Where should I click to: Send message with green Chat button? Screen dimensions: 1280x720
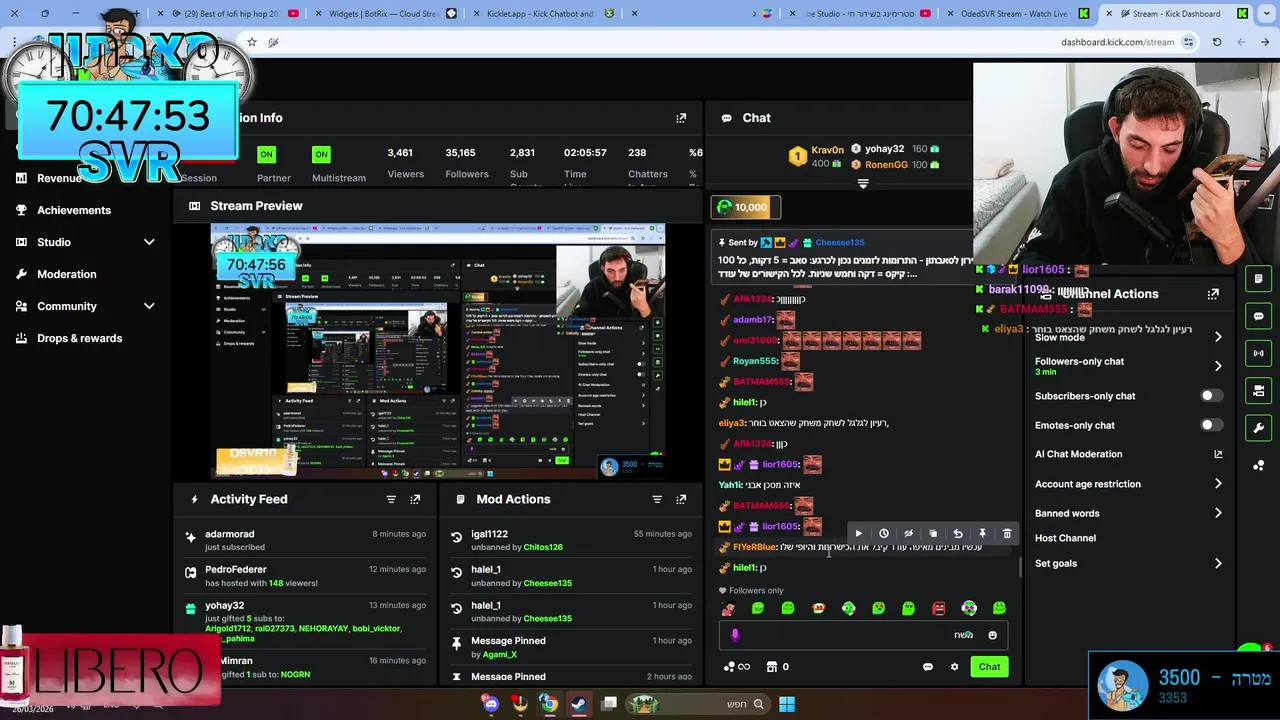tap(989, 667)
